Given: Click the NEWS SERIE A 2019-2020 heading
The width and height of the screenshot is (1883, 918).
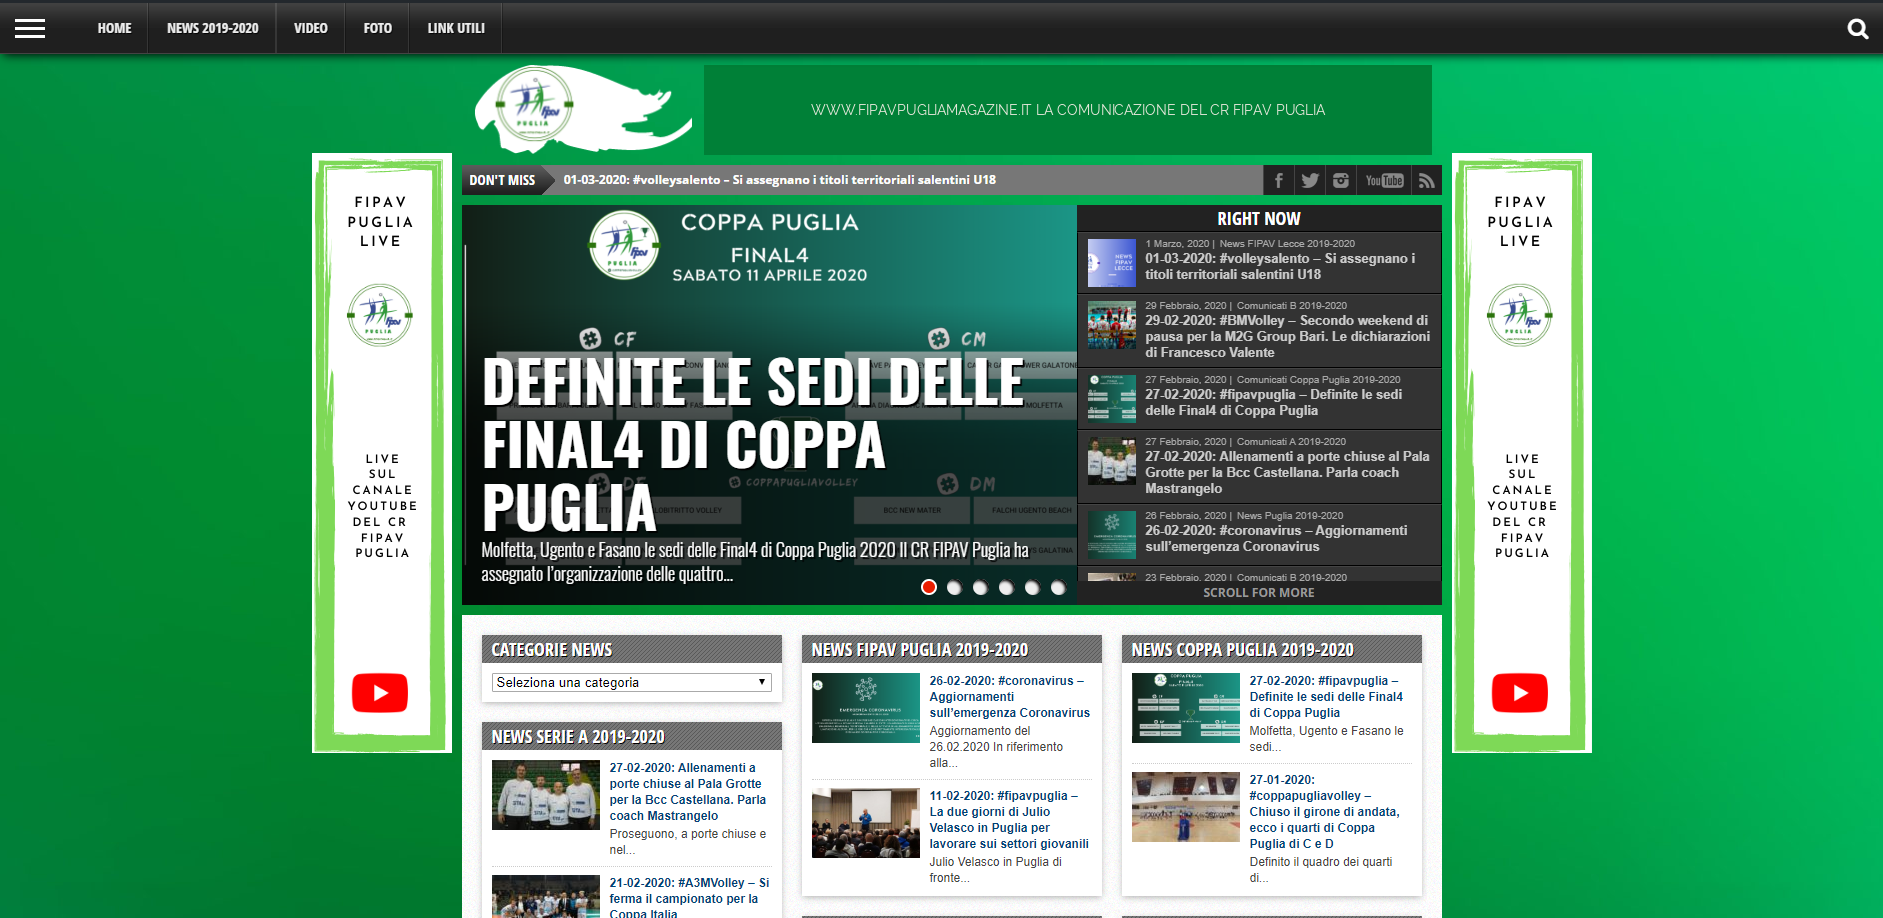Looking at the screenshot, I should [x=578, y=737].
